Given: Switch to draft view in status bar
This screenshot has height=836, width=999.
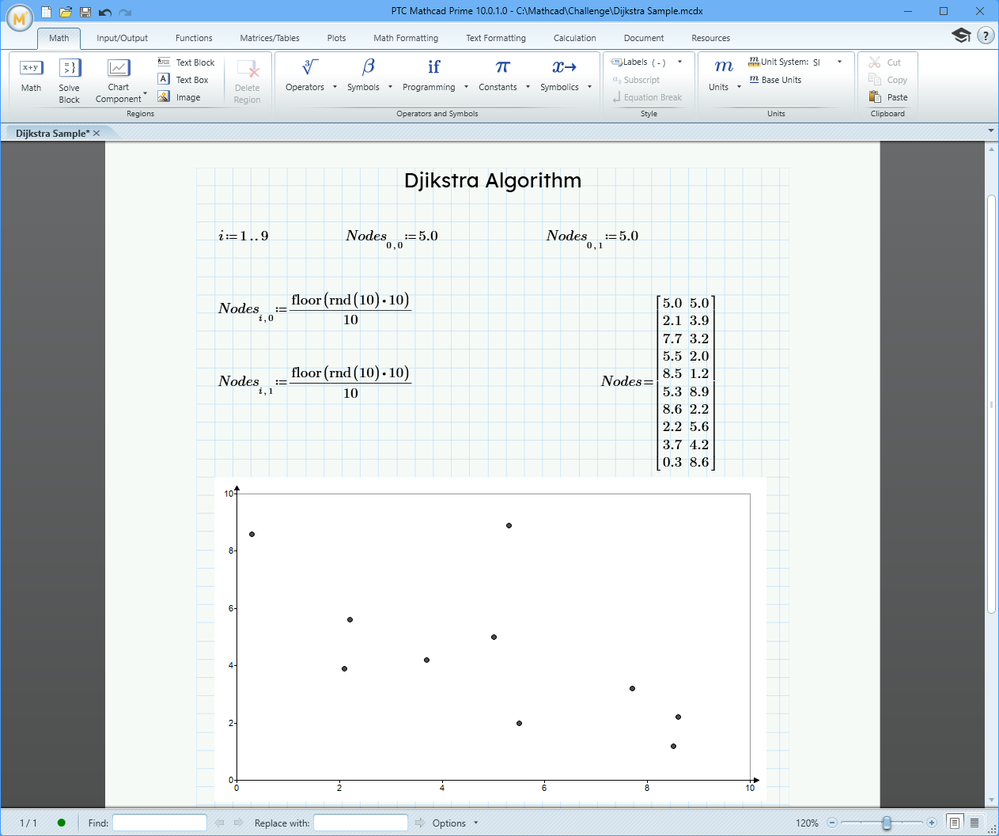Looking at the screenshot, I should tap(974, 823).
